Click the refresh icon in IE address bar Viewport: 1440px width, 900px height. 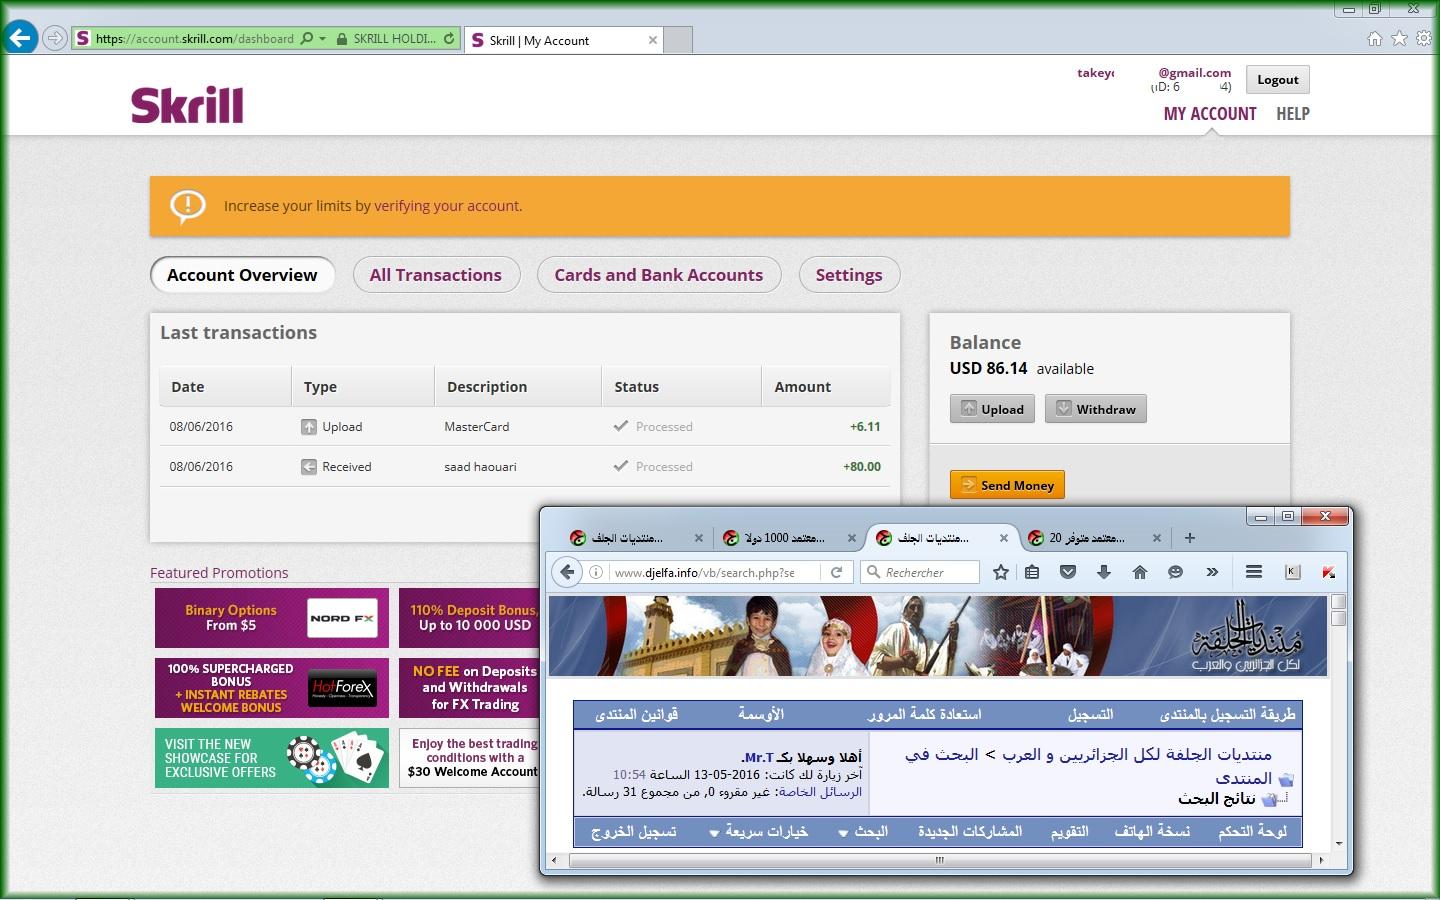point(449,39)
